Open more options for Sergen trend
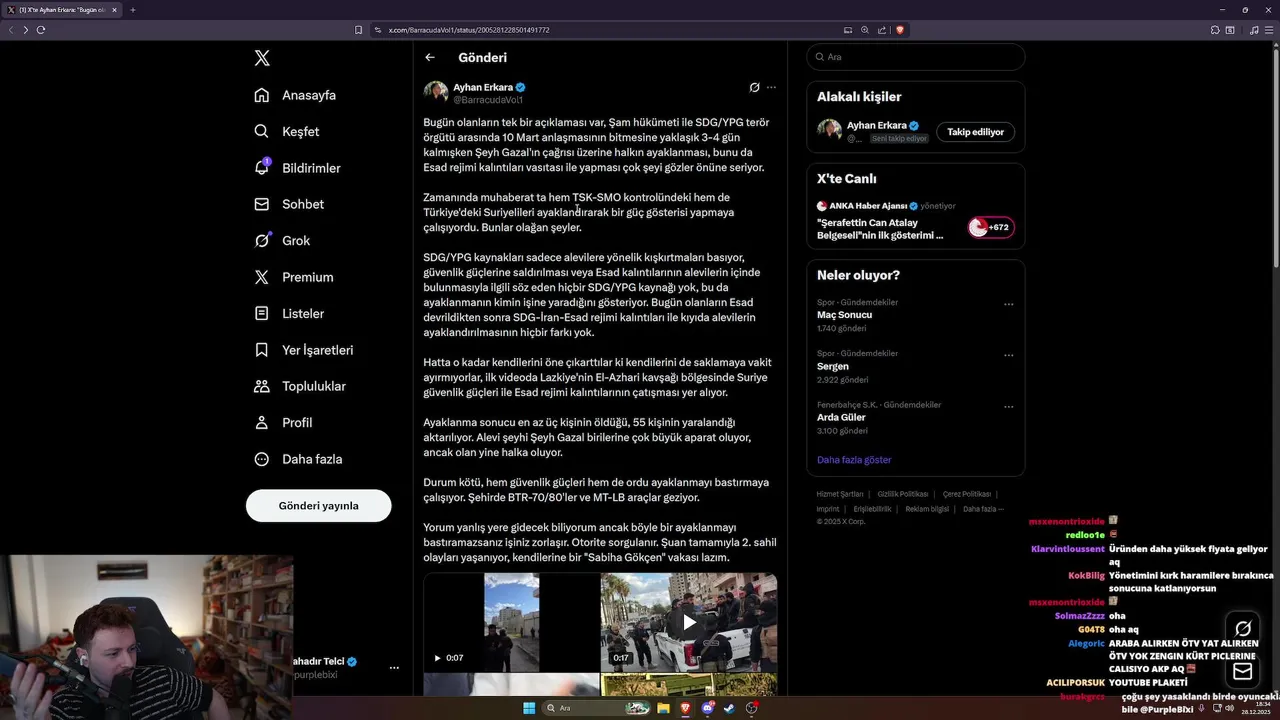 1008,355
